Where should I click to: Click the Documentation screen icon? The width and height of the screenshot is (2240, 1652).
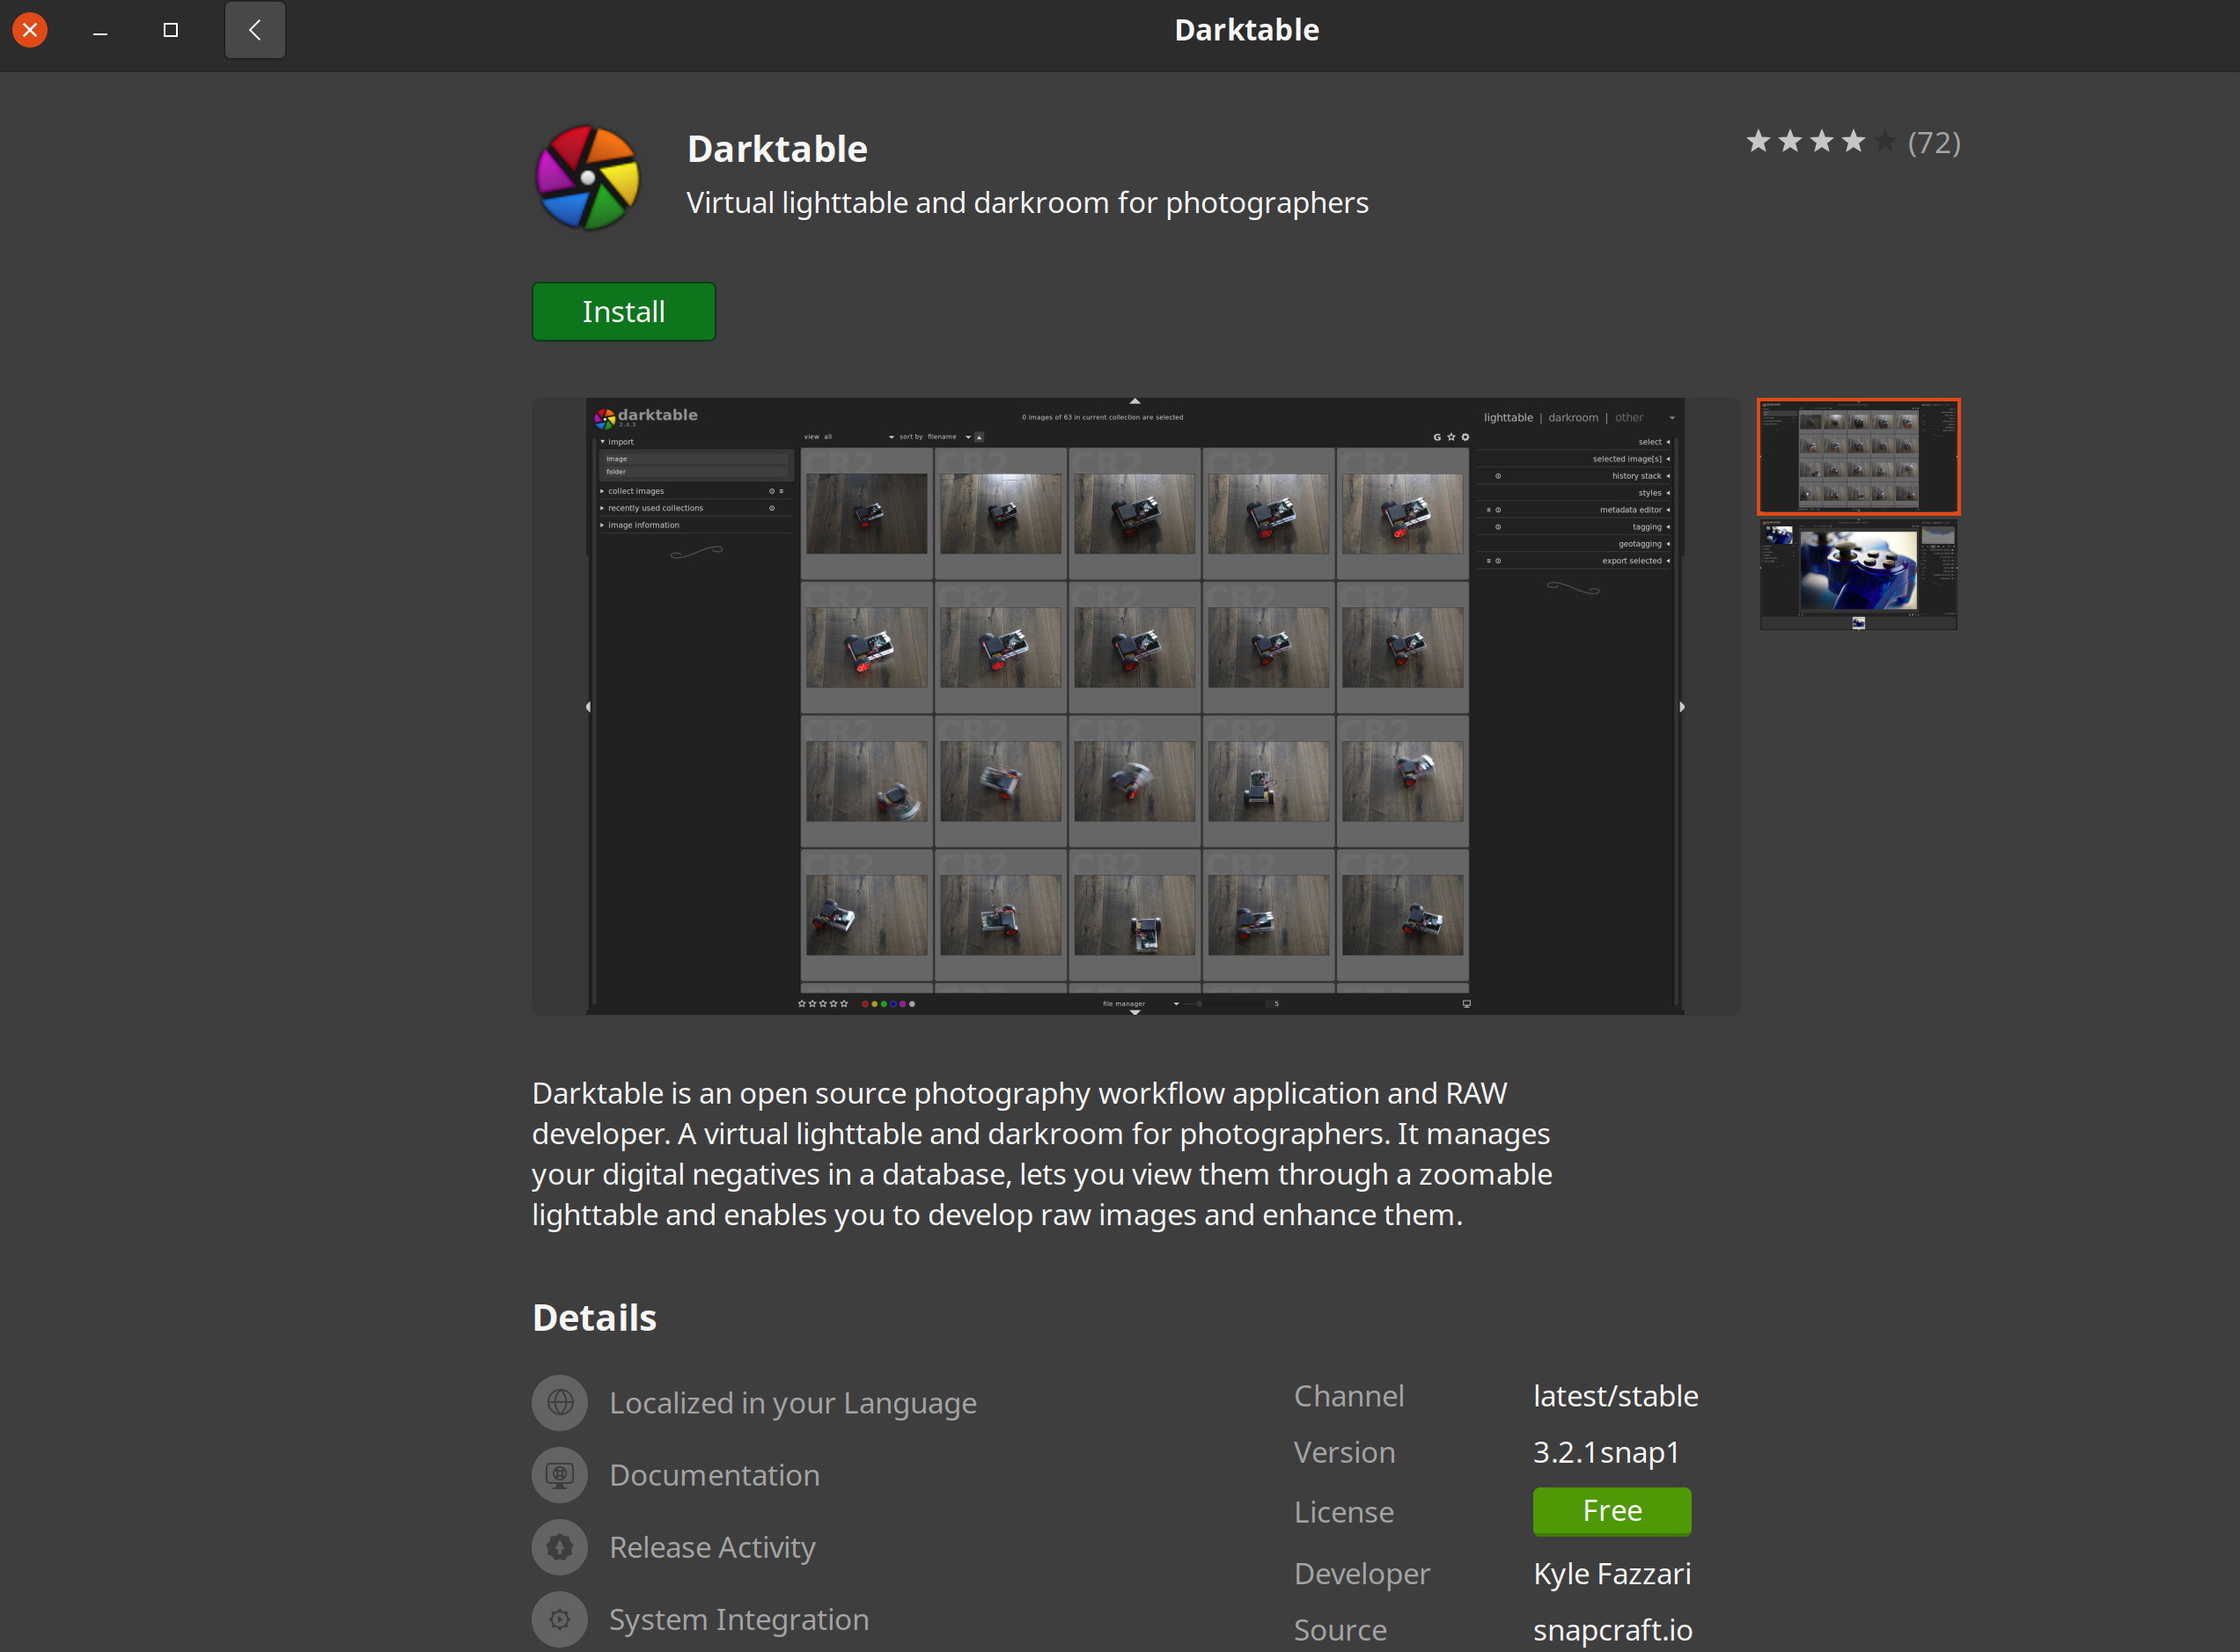point(560,1474)
